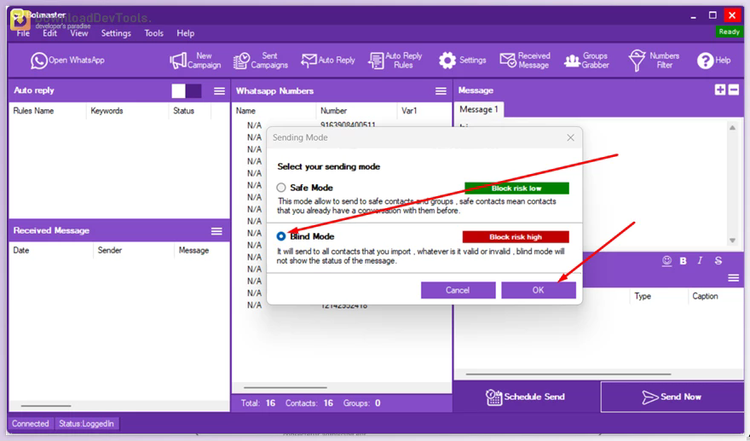Open Received Message toolbar item

525,60
